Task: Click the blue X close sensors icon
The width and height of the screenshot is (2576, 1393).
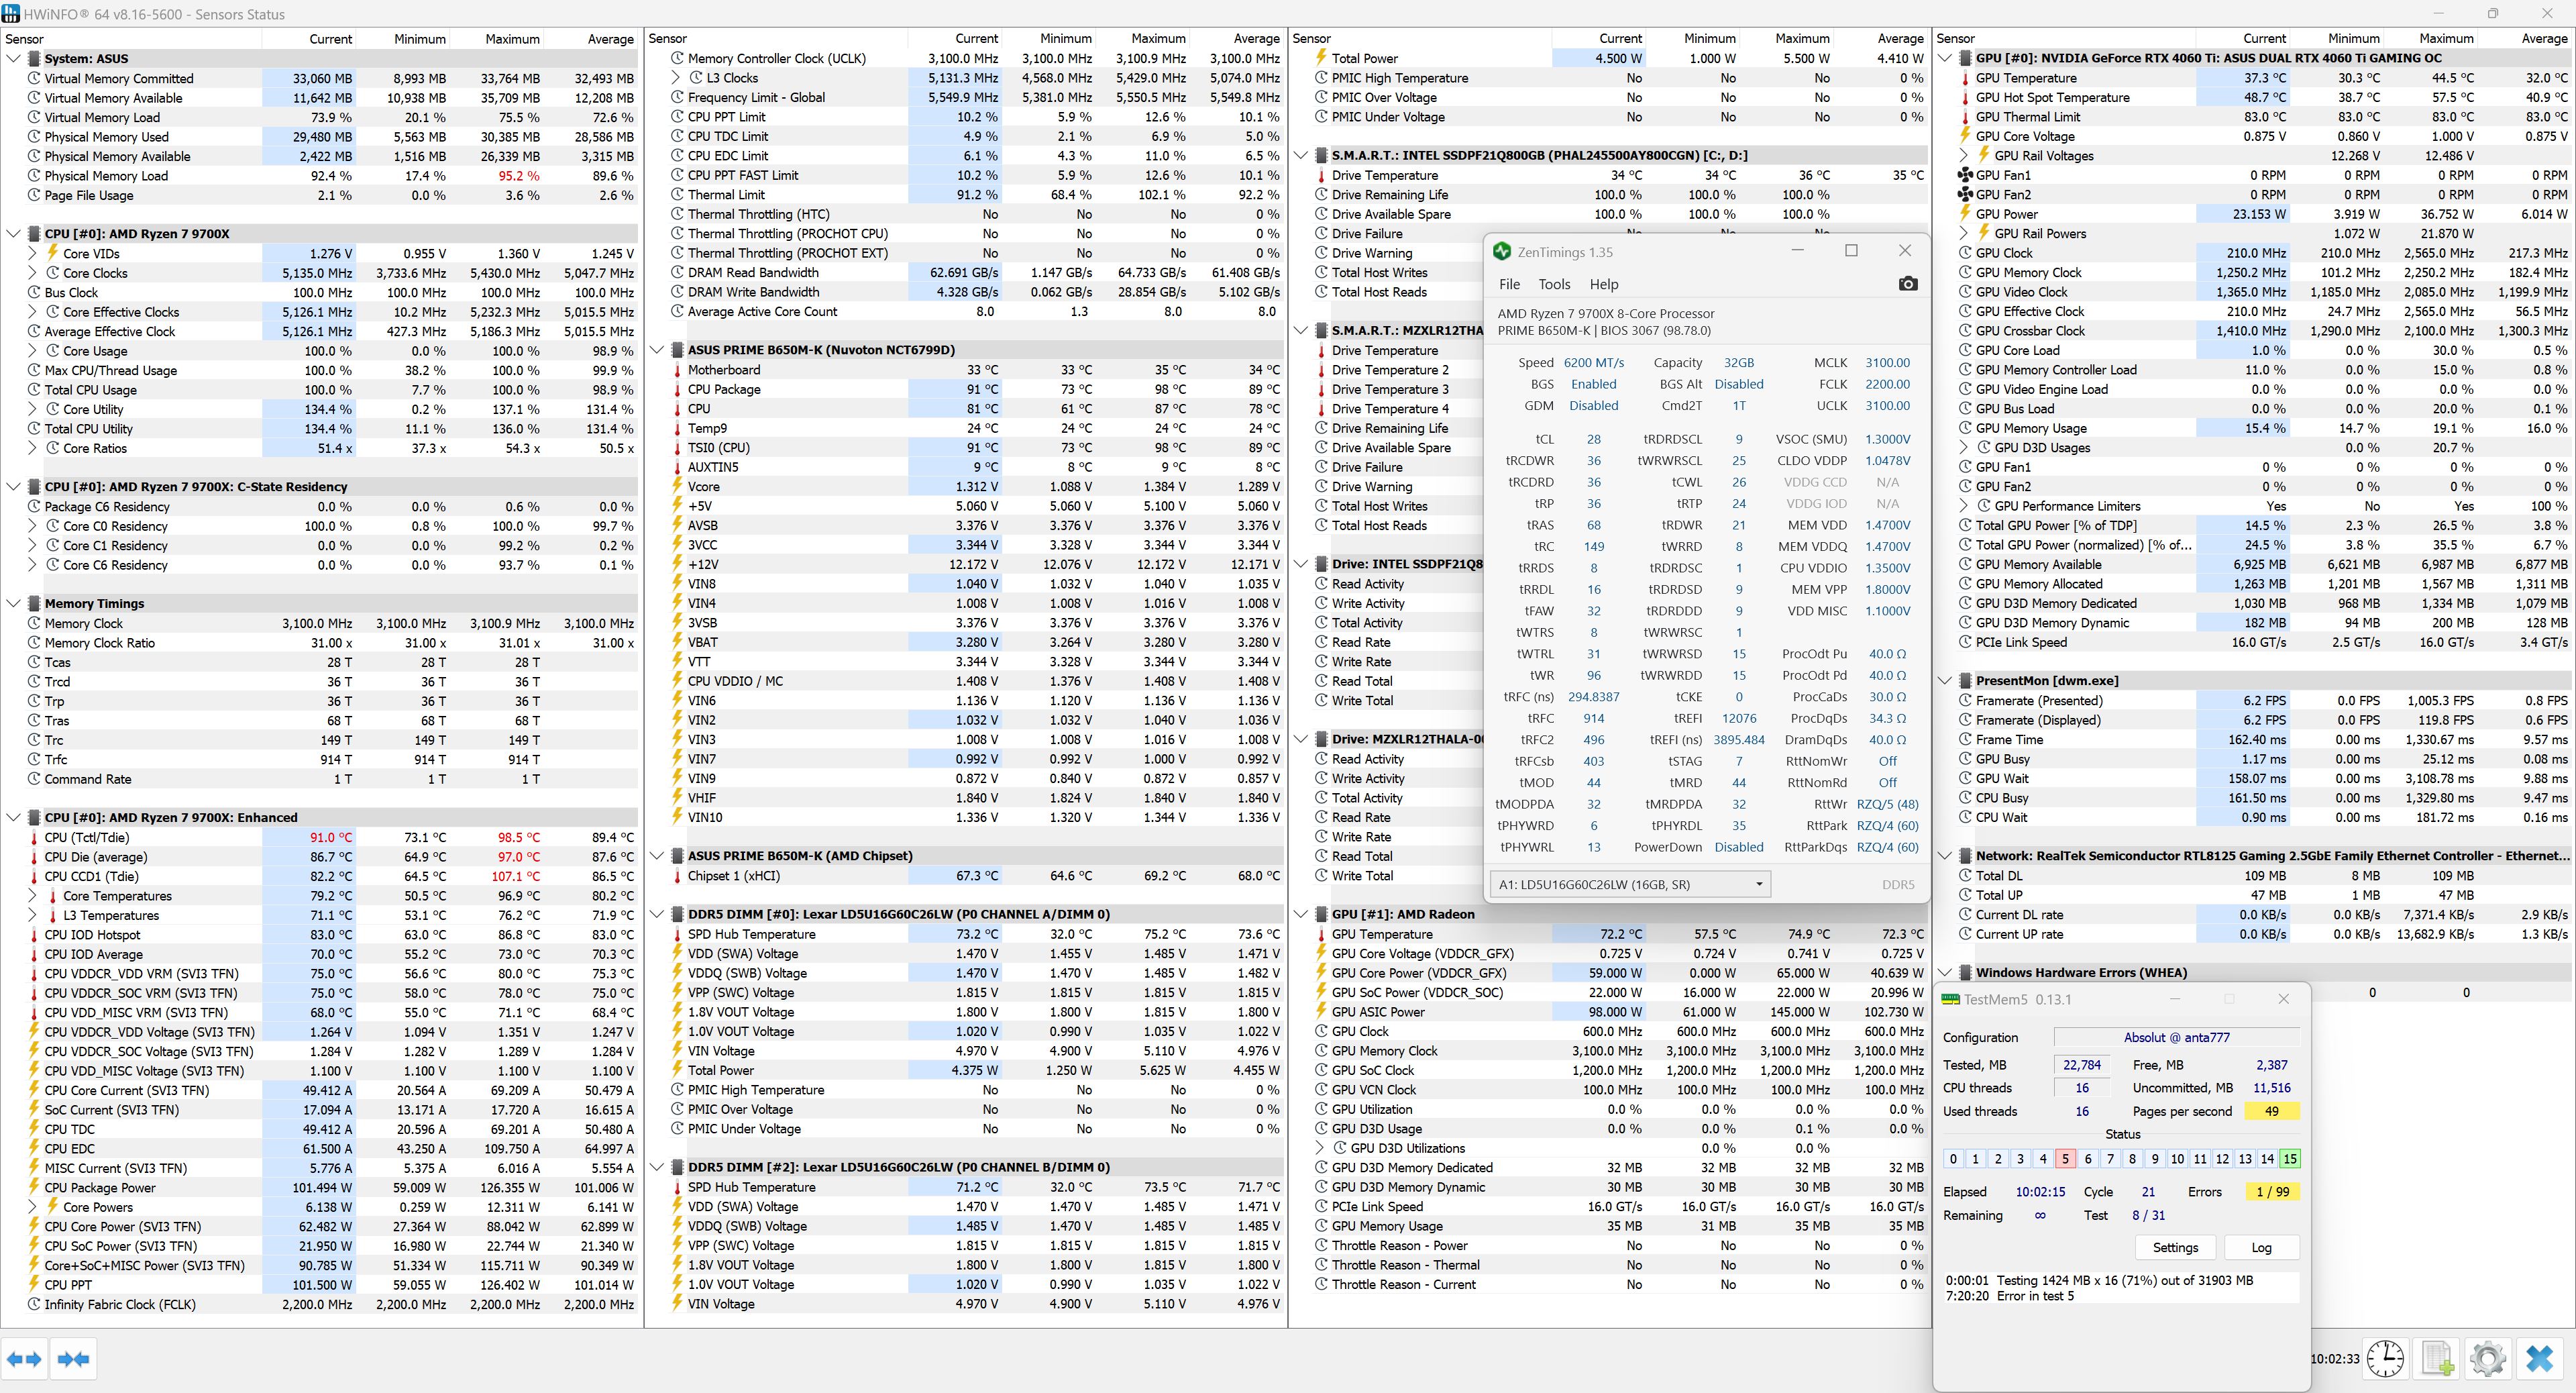Action: point(2540,1359)
